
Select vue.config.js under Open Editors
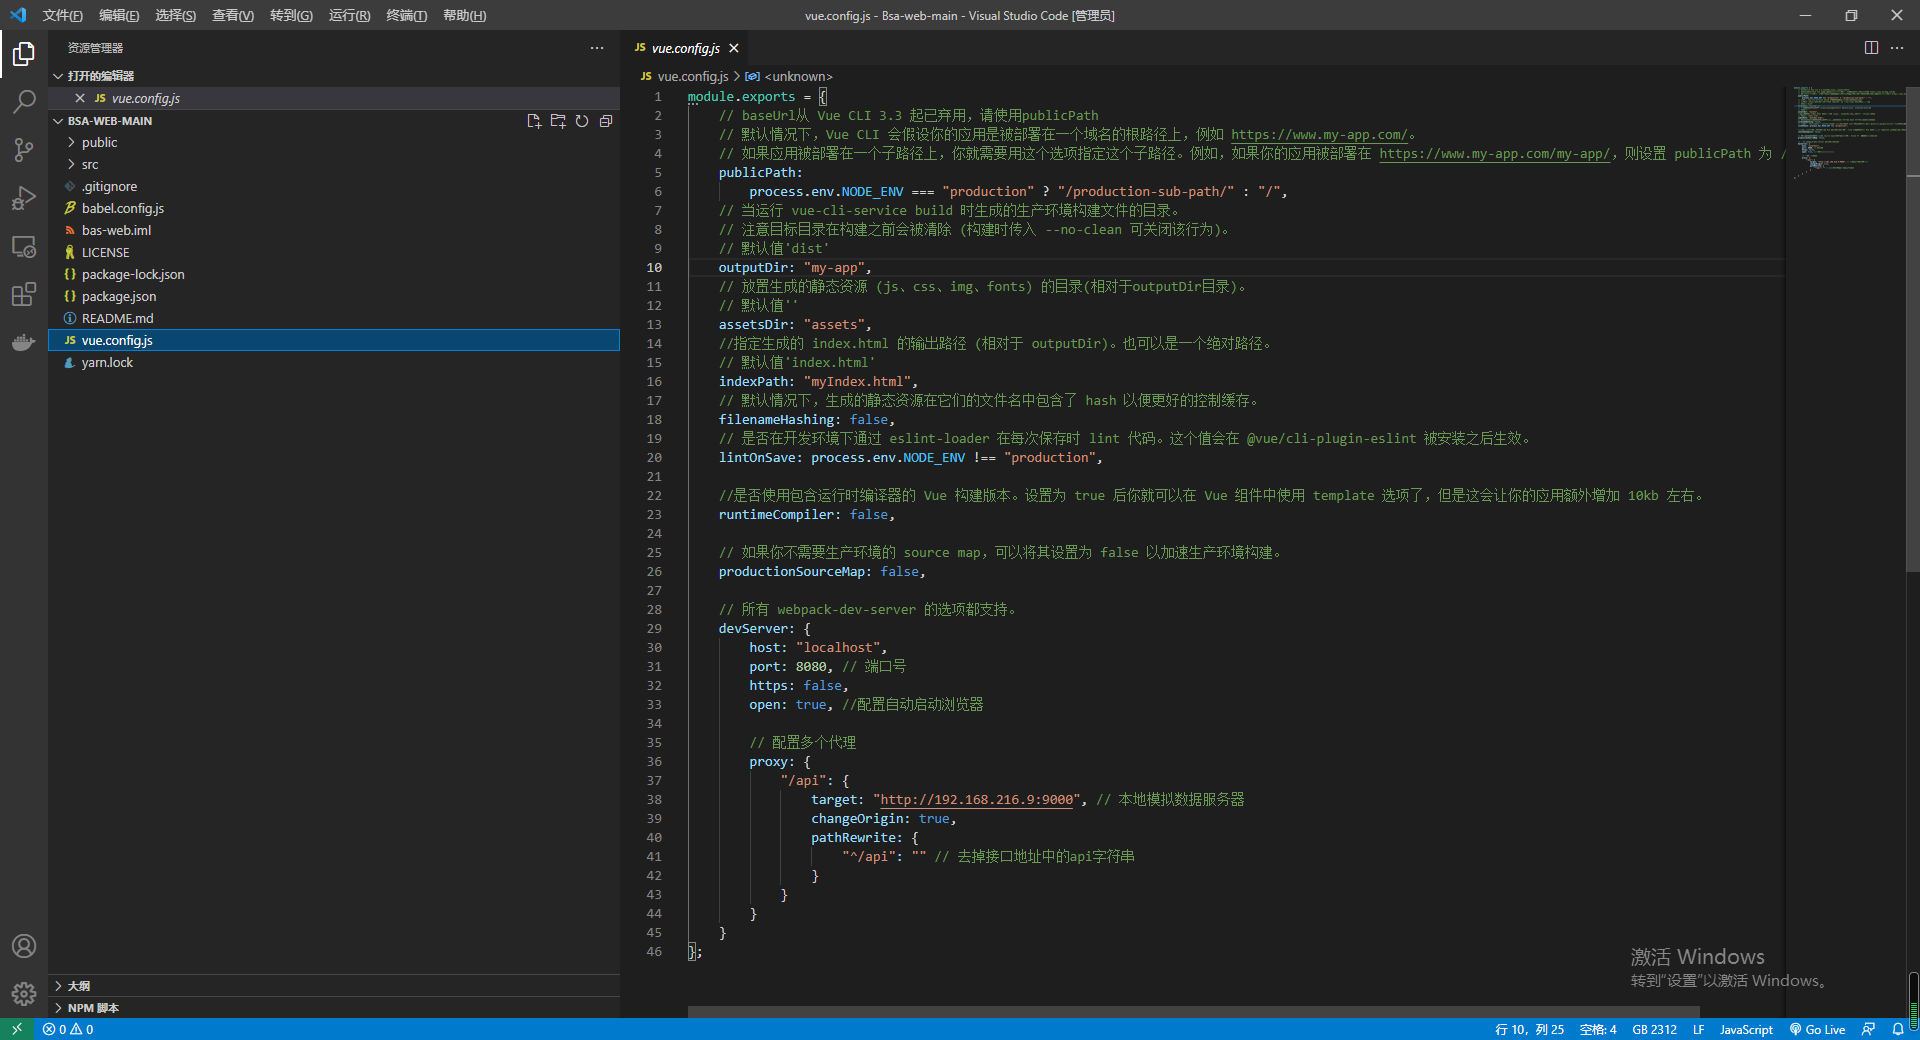coord(334,98)
